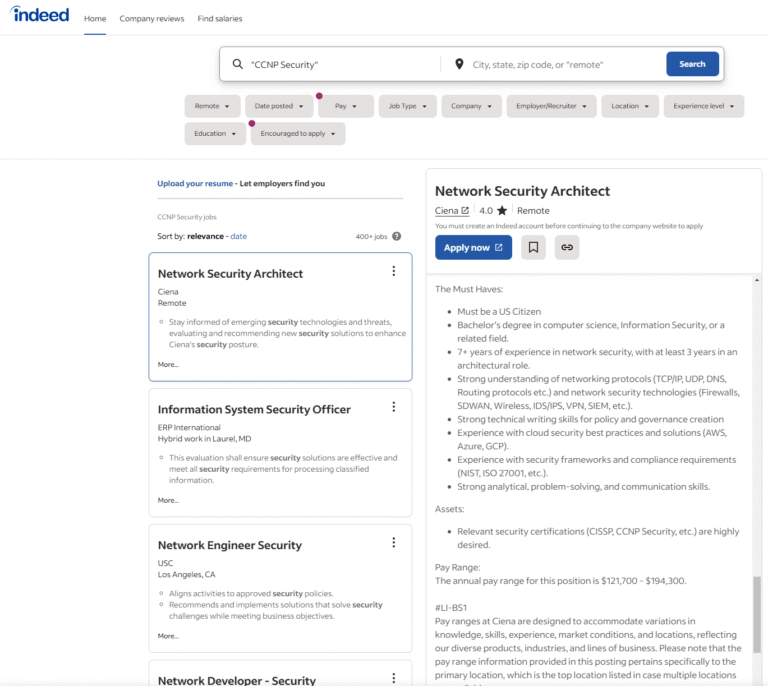Open the Job Type filter
The image size is (768, 686).
tap(408, 106)
